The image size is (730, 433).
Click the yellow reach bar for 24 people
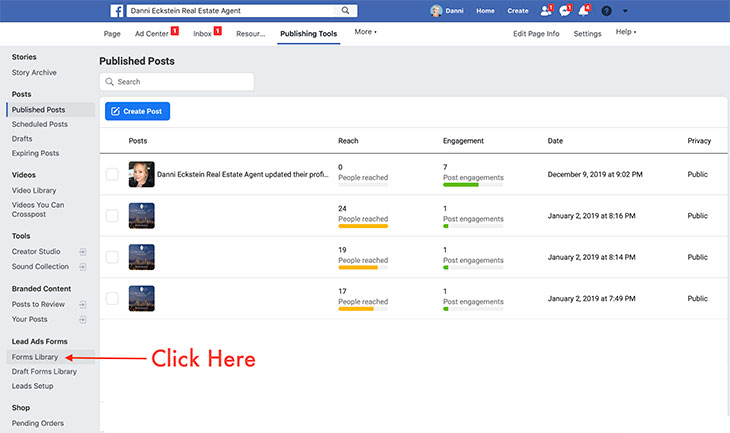click(x=362, y=226)
